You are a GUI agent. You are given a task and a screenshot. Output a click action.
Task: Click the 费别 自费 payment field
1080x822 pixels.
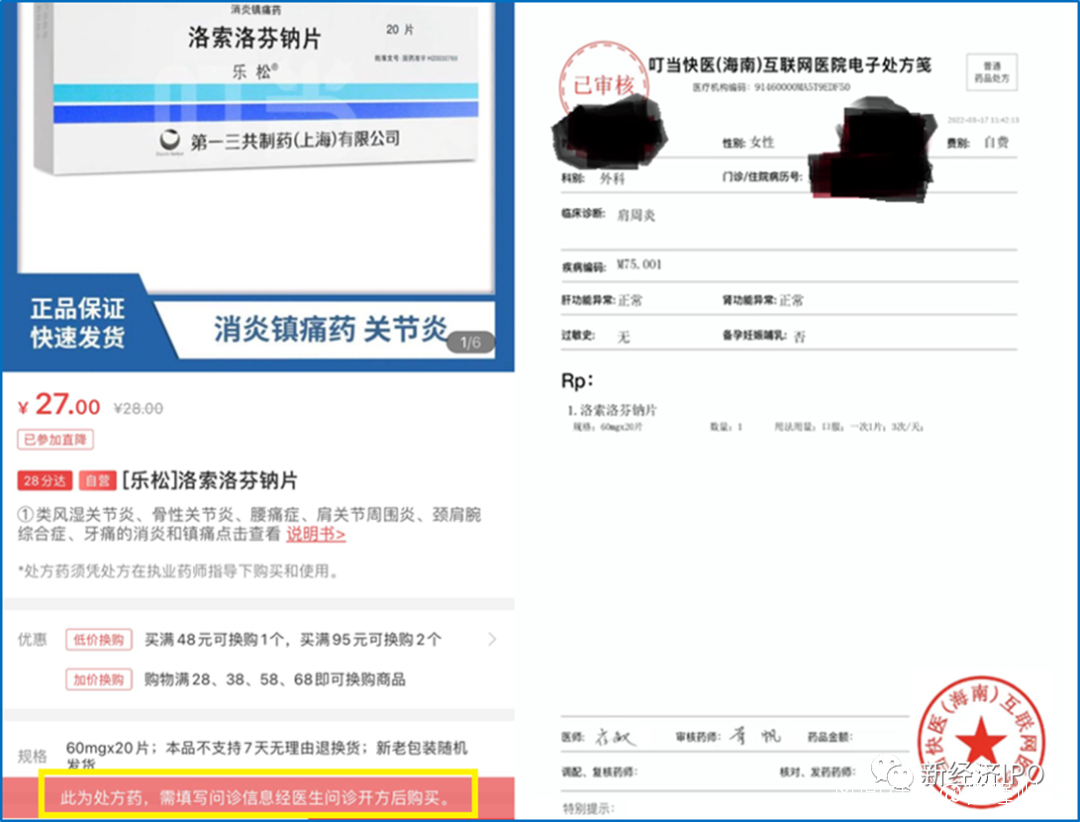coord(978,143)
